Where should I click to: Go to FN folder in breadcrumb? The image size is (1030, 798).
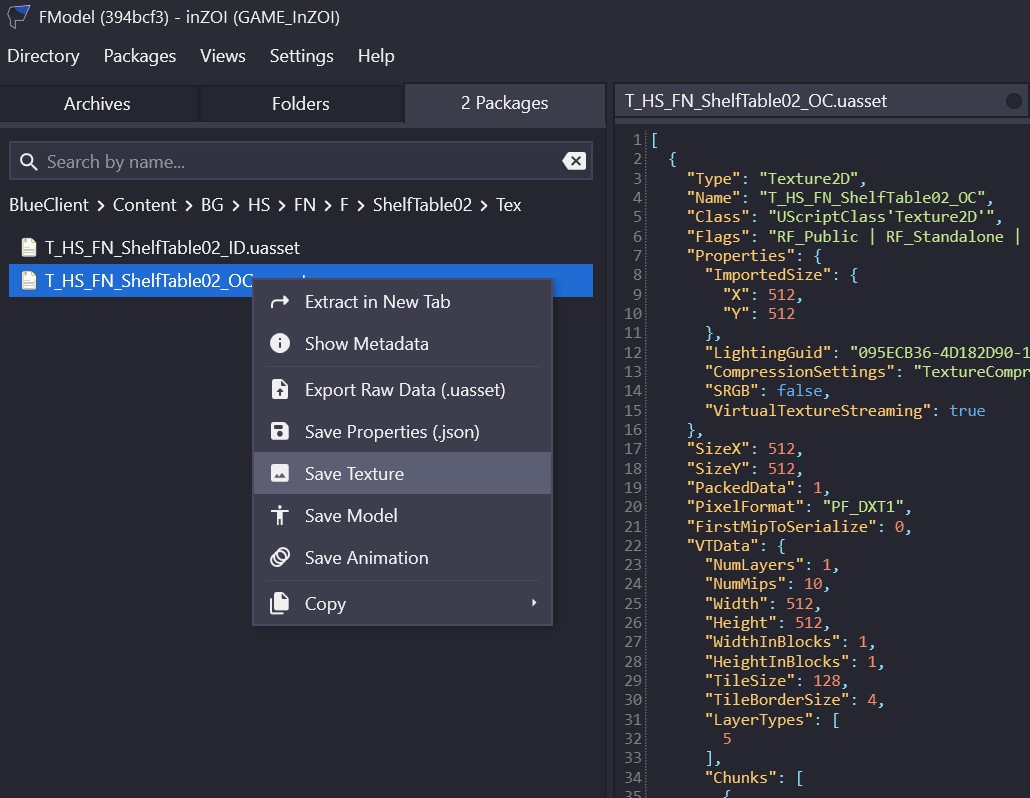(305, 205)
